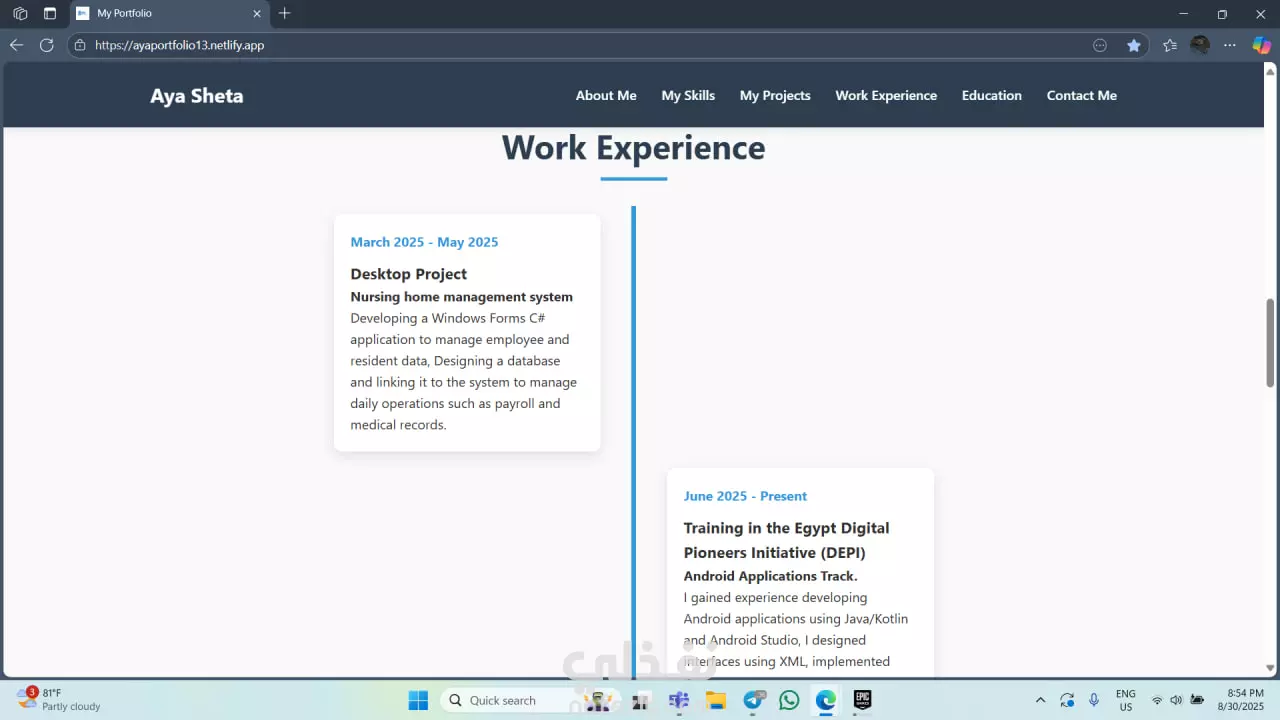Close the My Portfolio tab
1280x720 pixels.
click(257, 14)
